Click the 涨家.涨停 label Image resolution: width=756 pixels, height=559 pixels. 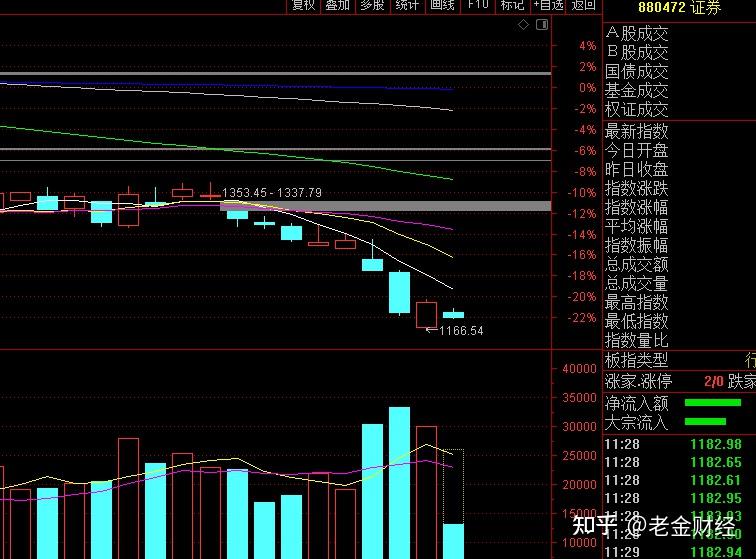point(638,381)
